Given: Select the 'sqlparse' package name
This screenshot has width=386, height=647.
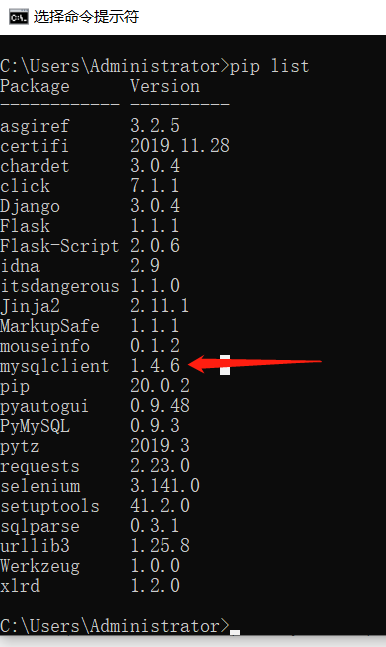Looking at the screenshot, I should pyautogui.click(x=40, y=527).
